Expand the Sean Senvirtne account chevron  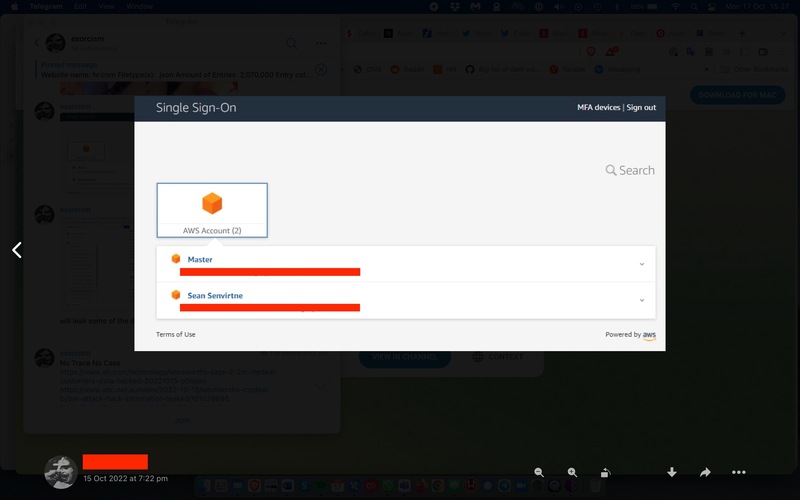tap(642, 301)
